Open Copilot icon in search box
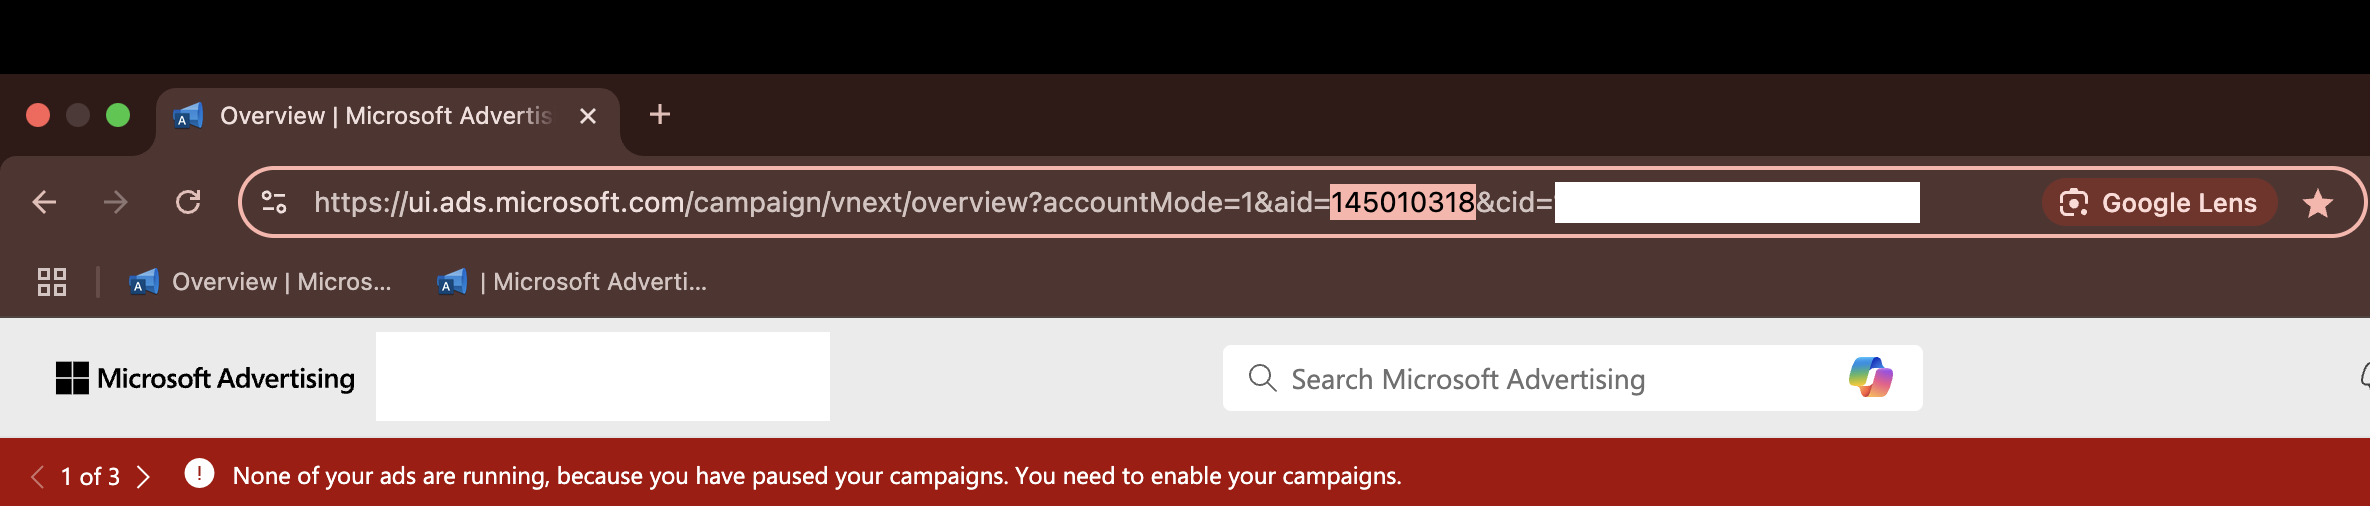This screenshot has height=506, width=2370. [1870, 378]
